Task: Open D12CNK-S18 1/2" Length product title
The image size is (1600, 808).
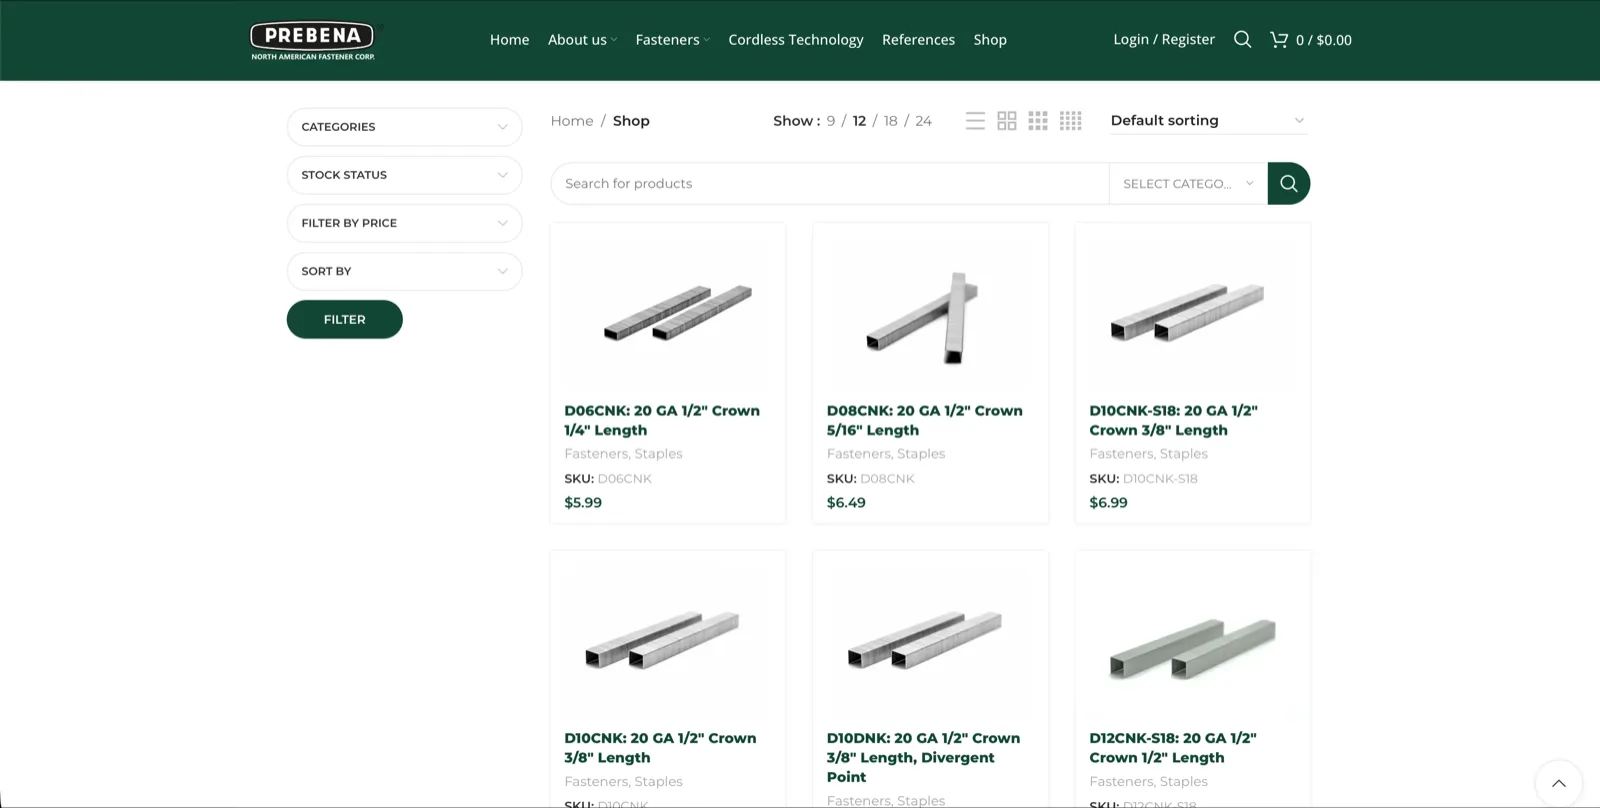Action: [x=1172, y=748]
